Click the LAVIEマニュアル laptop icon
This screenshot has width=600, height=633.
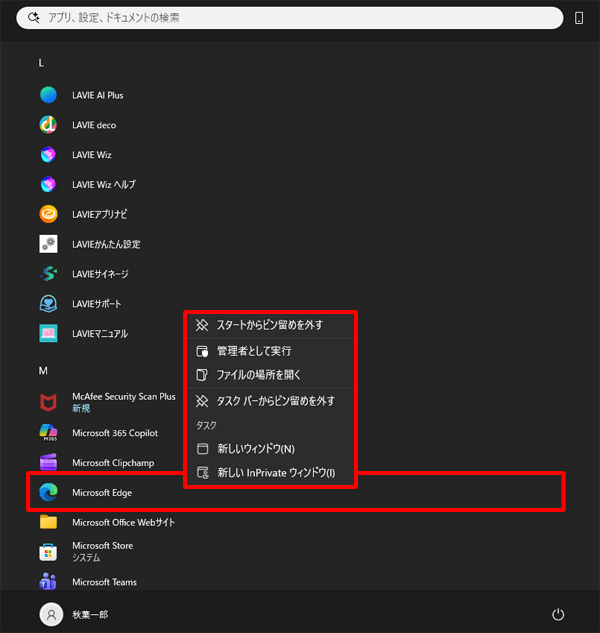coord(48,333)
